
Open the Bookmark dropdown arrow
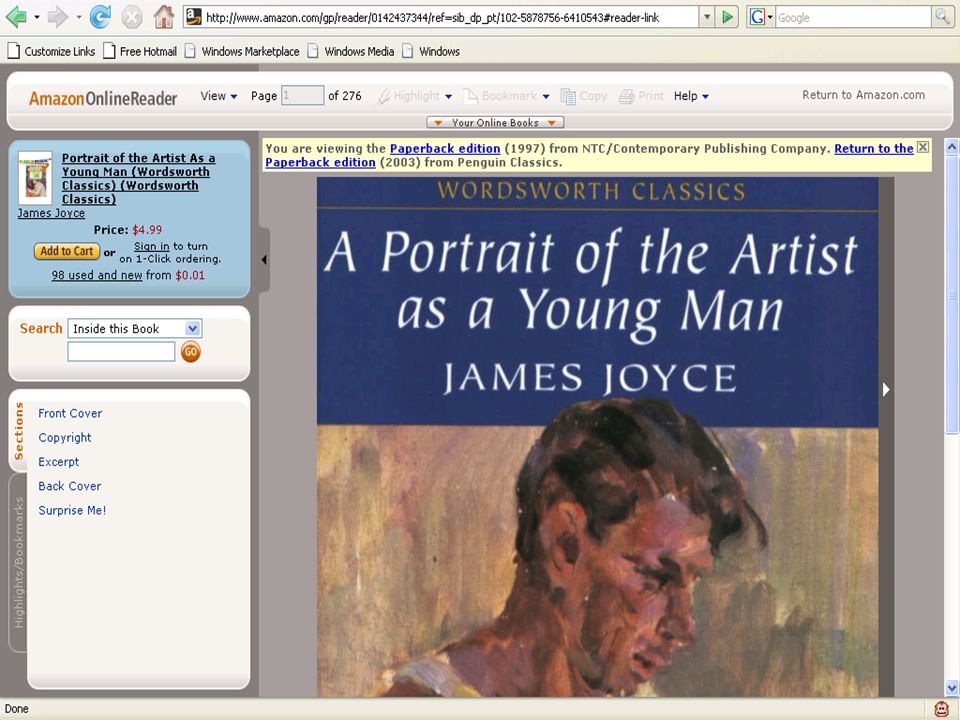point(546,97)
